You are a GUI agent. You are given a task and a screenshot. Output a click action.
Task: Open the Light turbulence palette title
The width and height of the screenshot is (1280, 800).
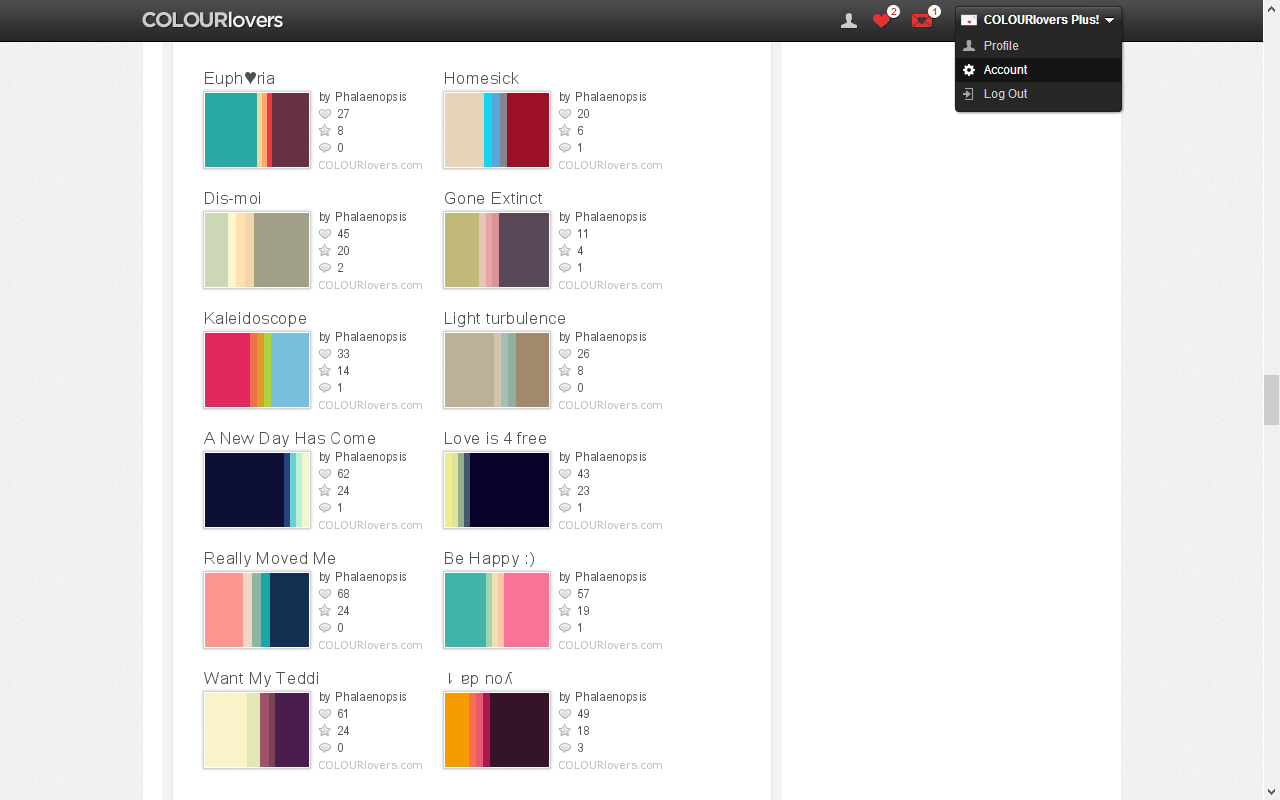pyautogui.click(x=505, y=318)
